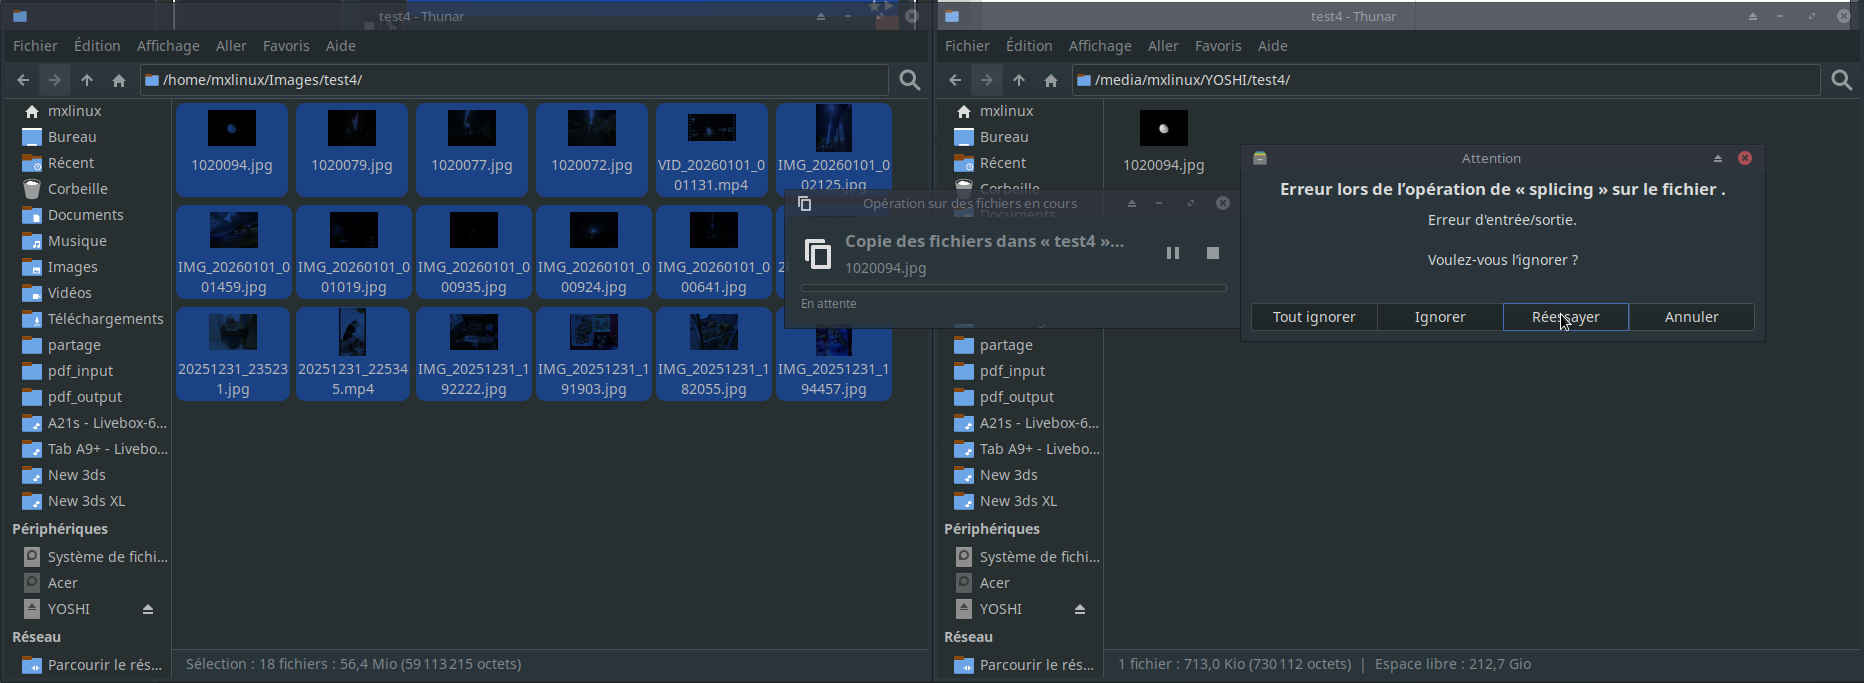Navigate back in left Thunar window

tap(23, 80)
